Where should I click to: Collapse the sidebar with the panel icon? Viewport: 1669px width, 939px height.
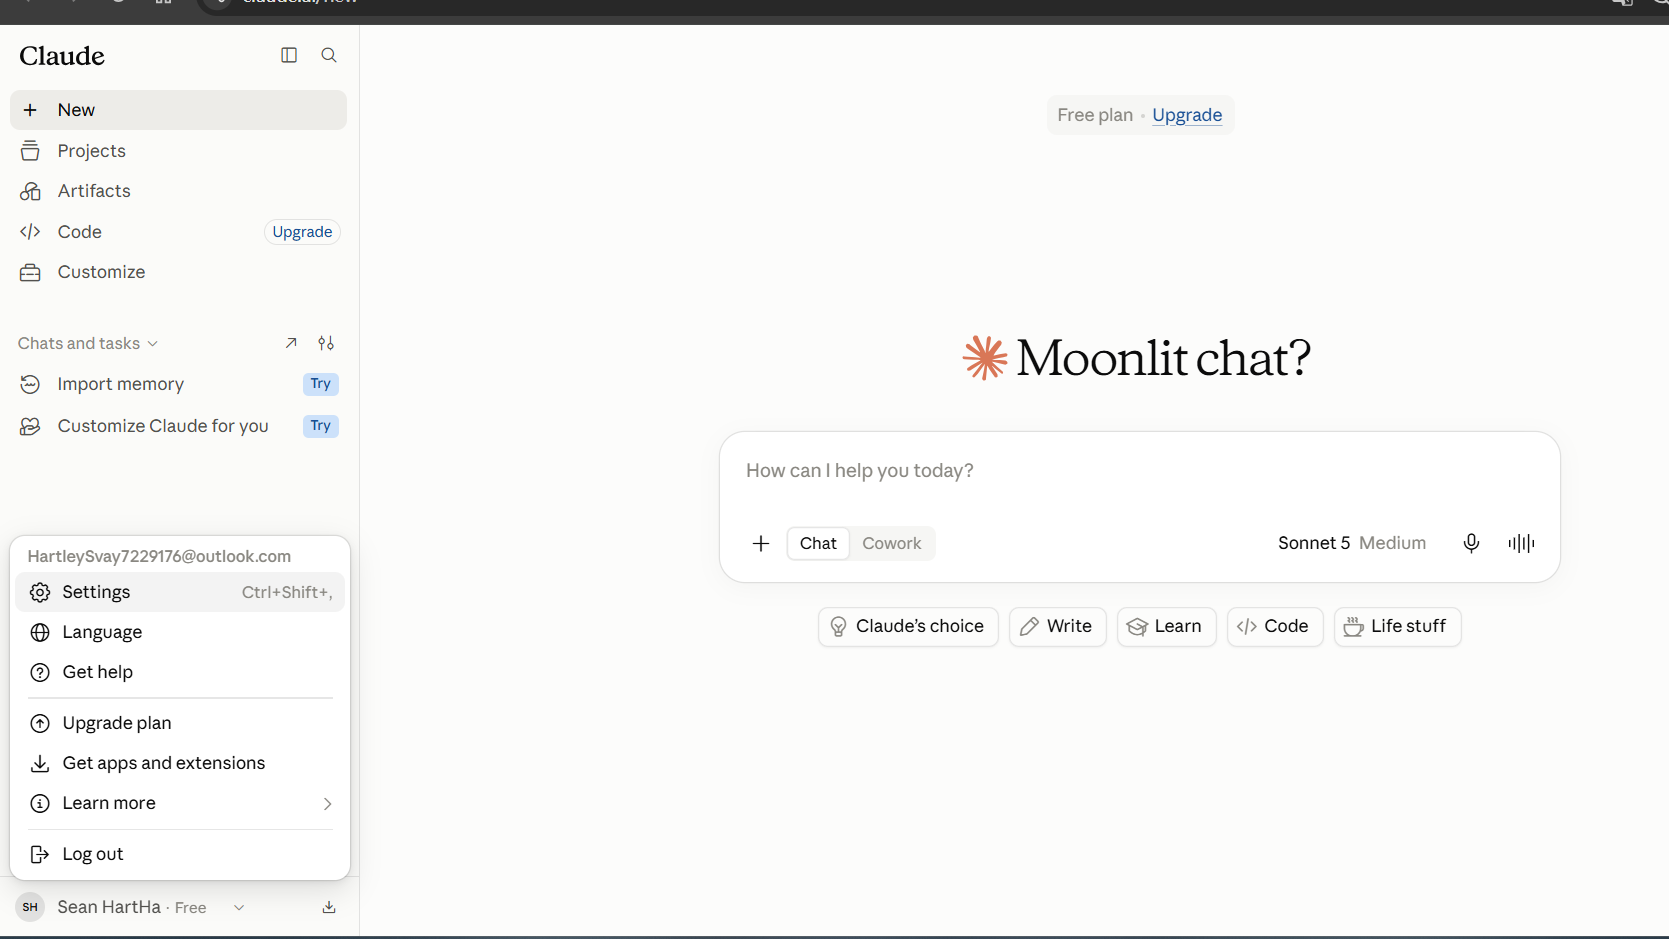[289, 55]
